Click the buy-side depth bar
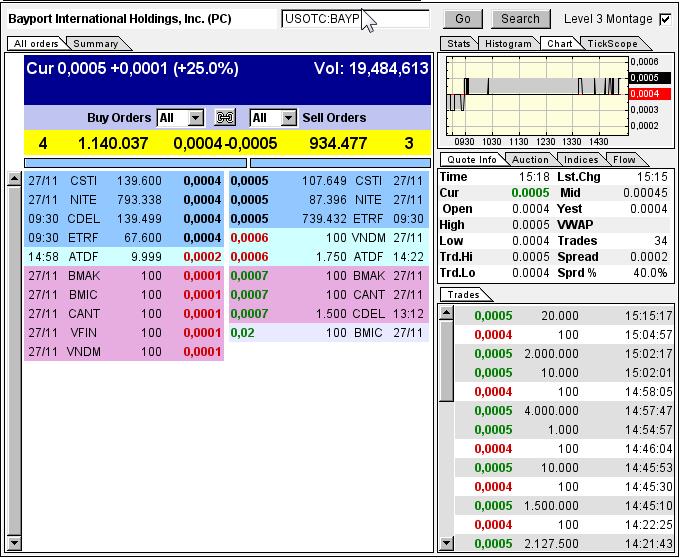The height and width of the screenshot is (558, 680). point(135,163)
